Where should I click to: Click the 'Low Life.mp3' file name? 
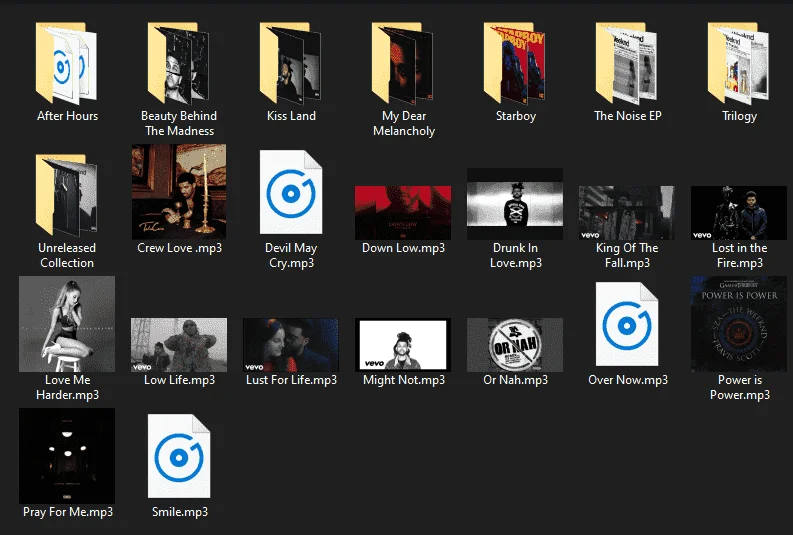pos(180,380)
